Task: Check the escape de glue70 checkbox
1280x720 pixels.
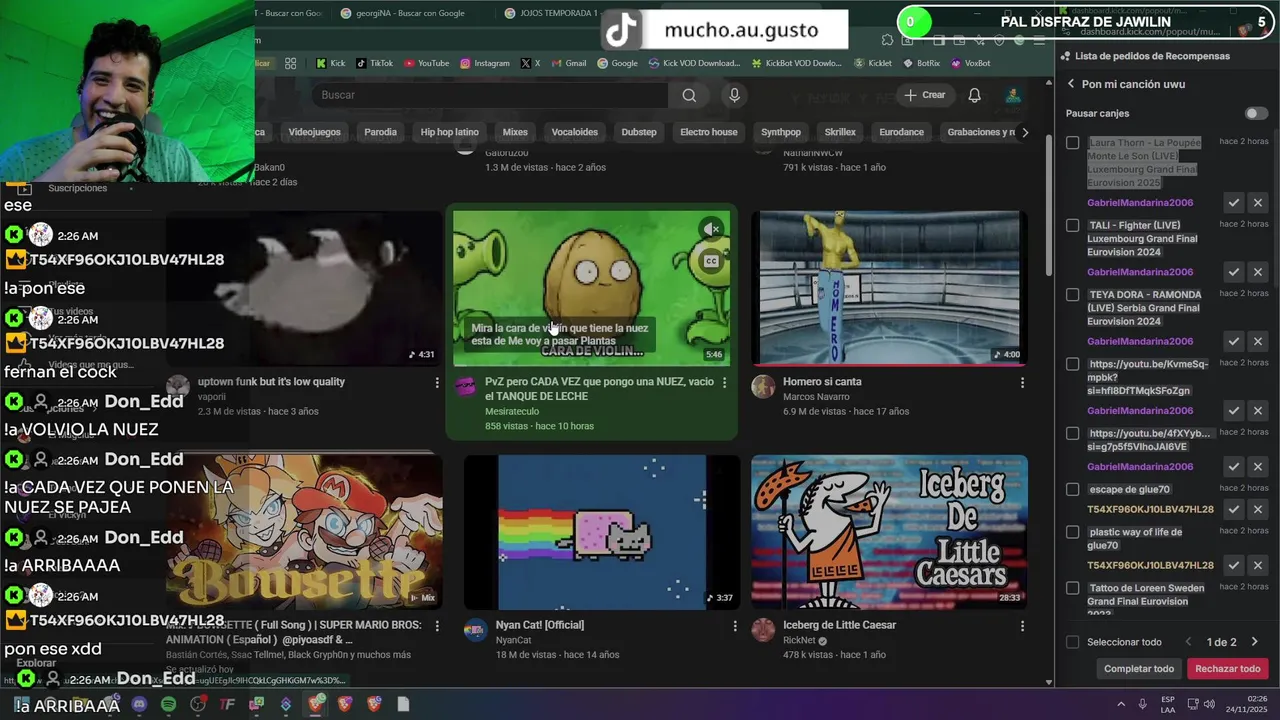Action: point(1072,489)
